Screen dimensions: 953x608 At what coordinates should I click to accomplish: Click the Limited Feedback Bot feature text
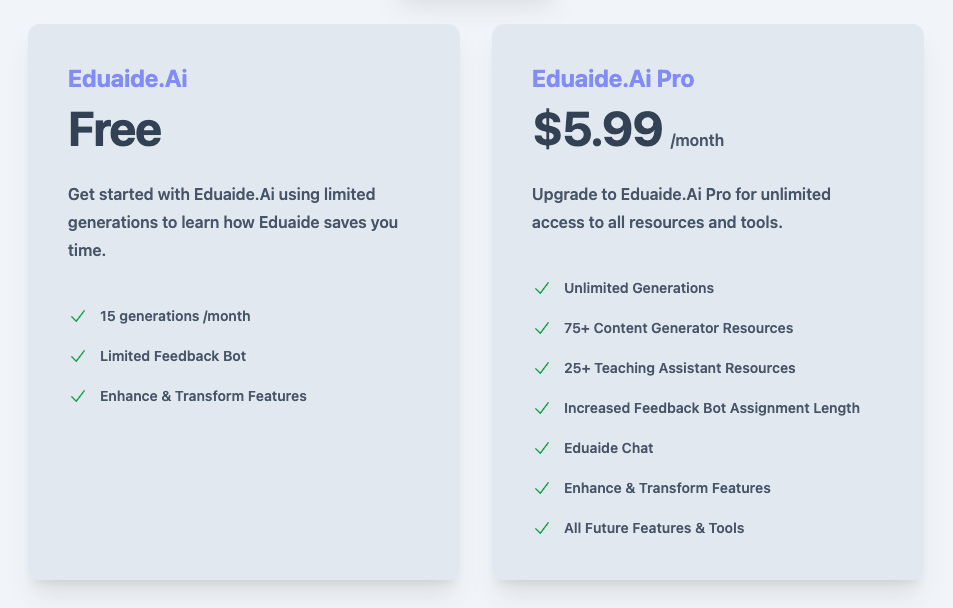point(172,356)
